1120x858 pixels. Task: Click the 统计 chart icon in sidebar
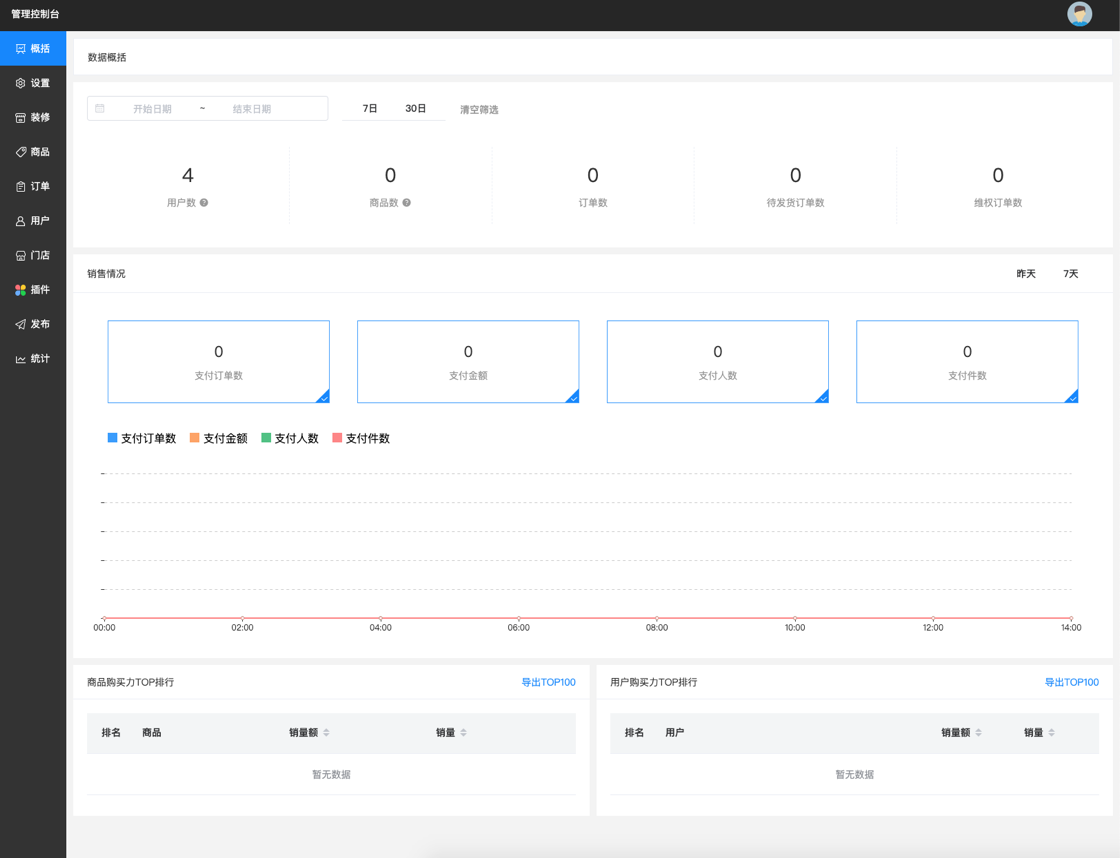(21, 359)
